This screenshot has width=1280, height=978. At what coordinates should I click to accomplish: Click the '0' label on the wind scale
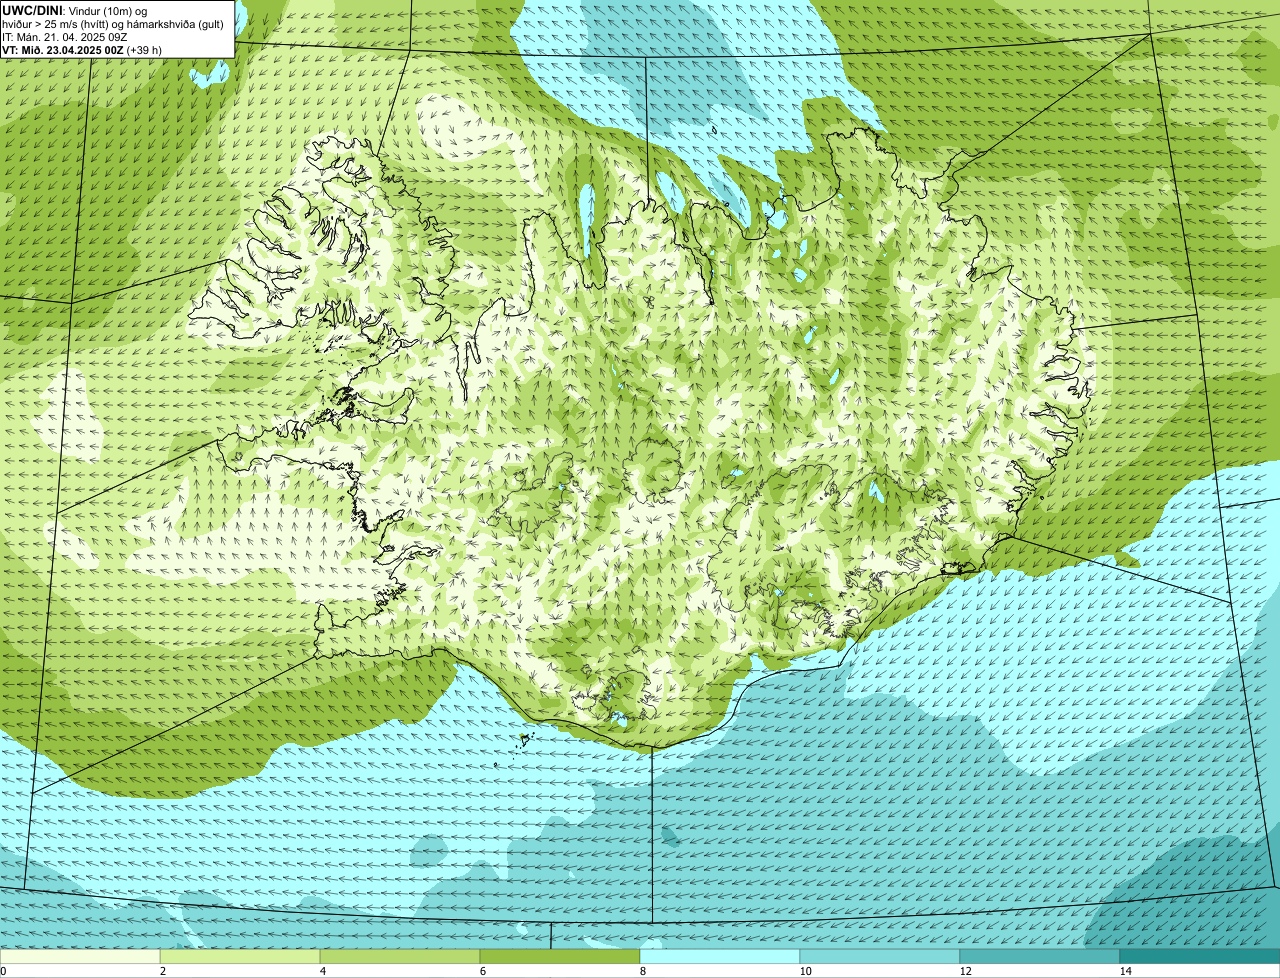pos(3,971)
